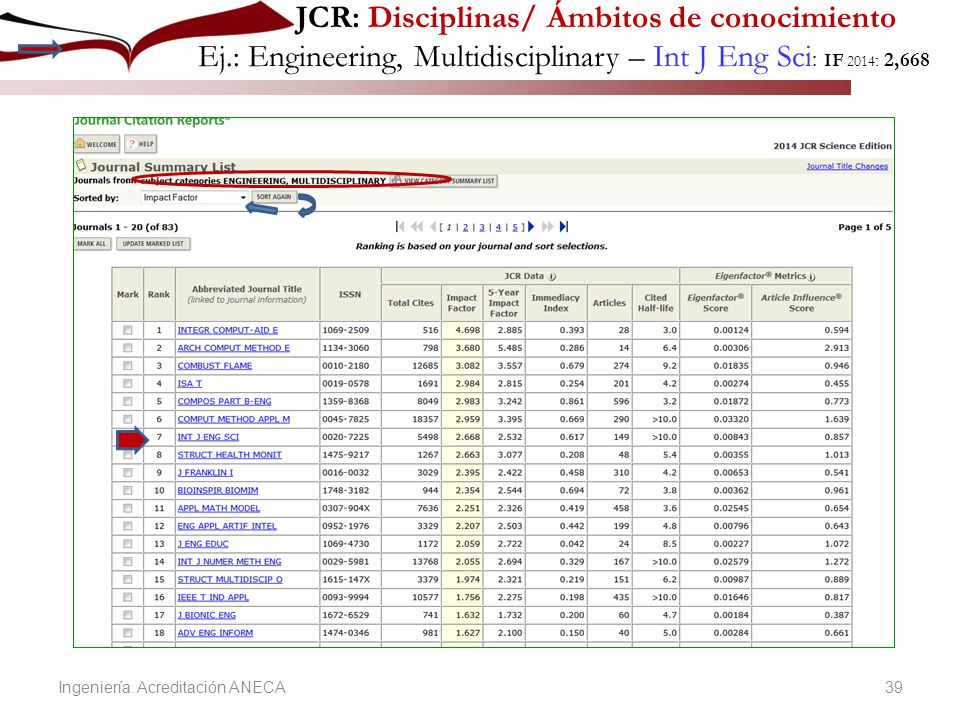Open the Sorted by Impact Factor dropdown
The width and height of the screenshot is (960, 720).
(x=193, y=198)
